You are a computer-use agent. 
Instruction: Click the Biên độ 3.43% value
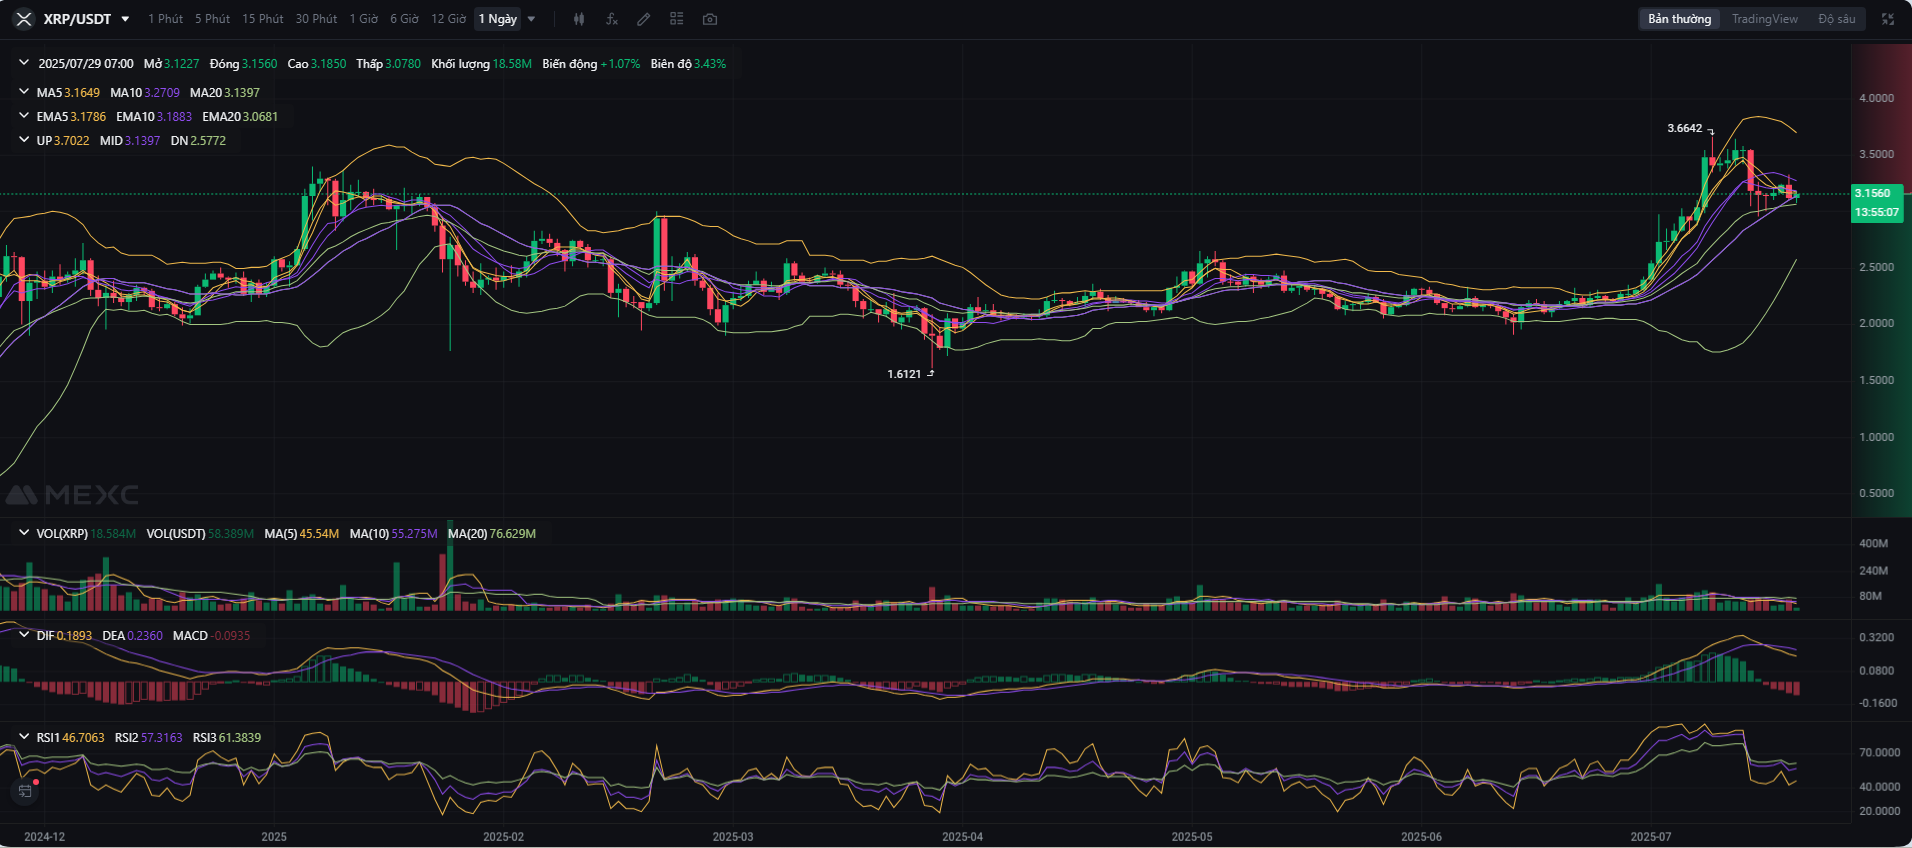click(688, 63)
